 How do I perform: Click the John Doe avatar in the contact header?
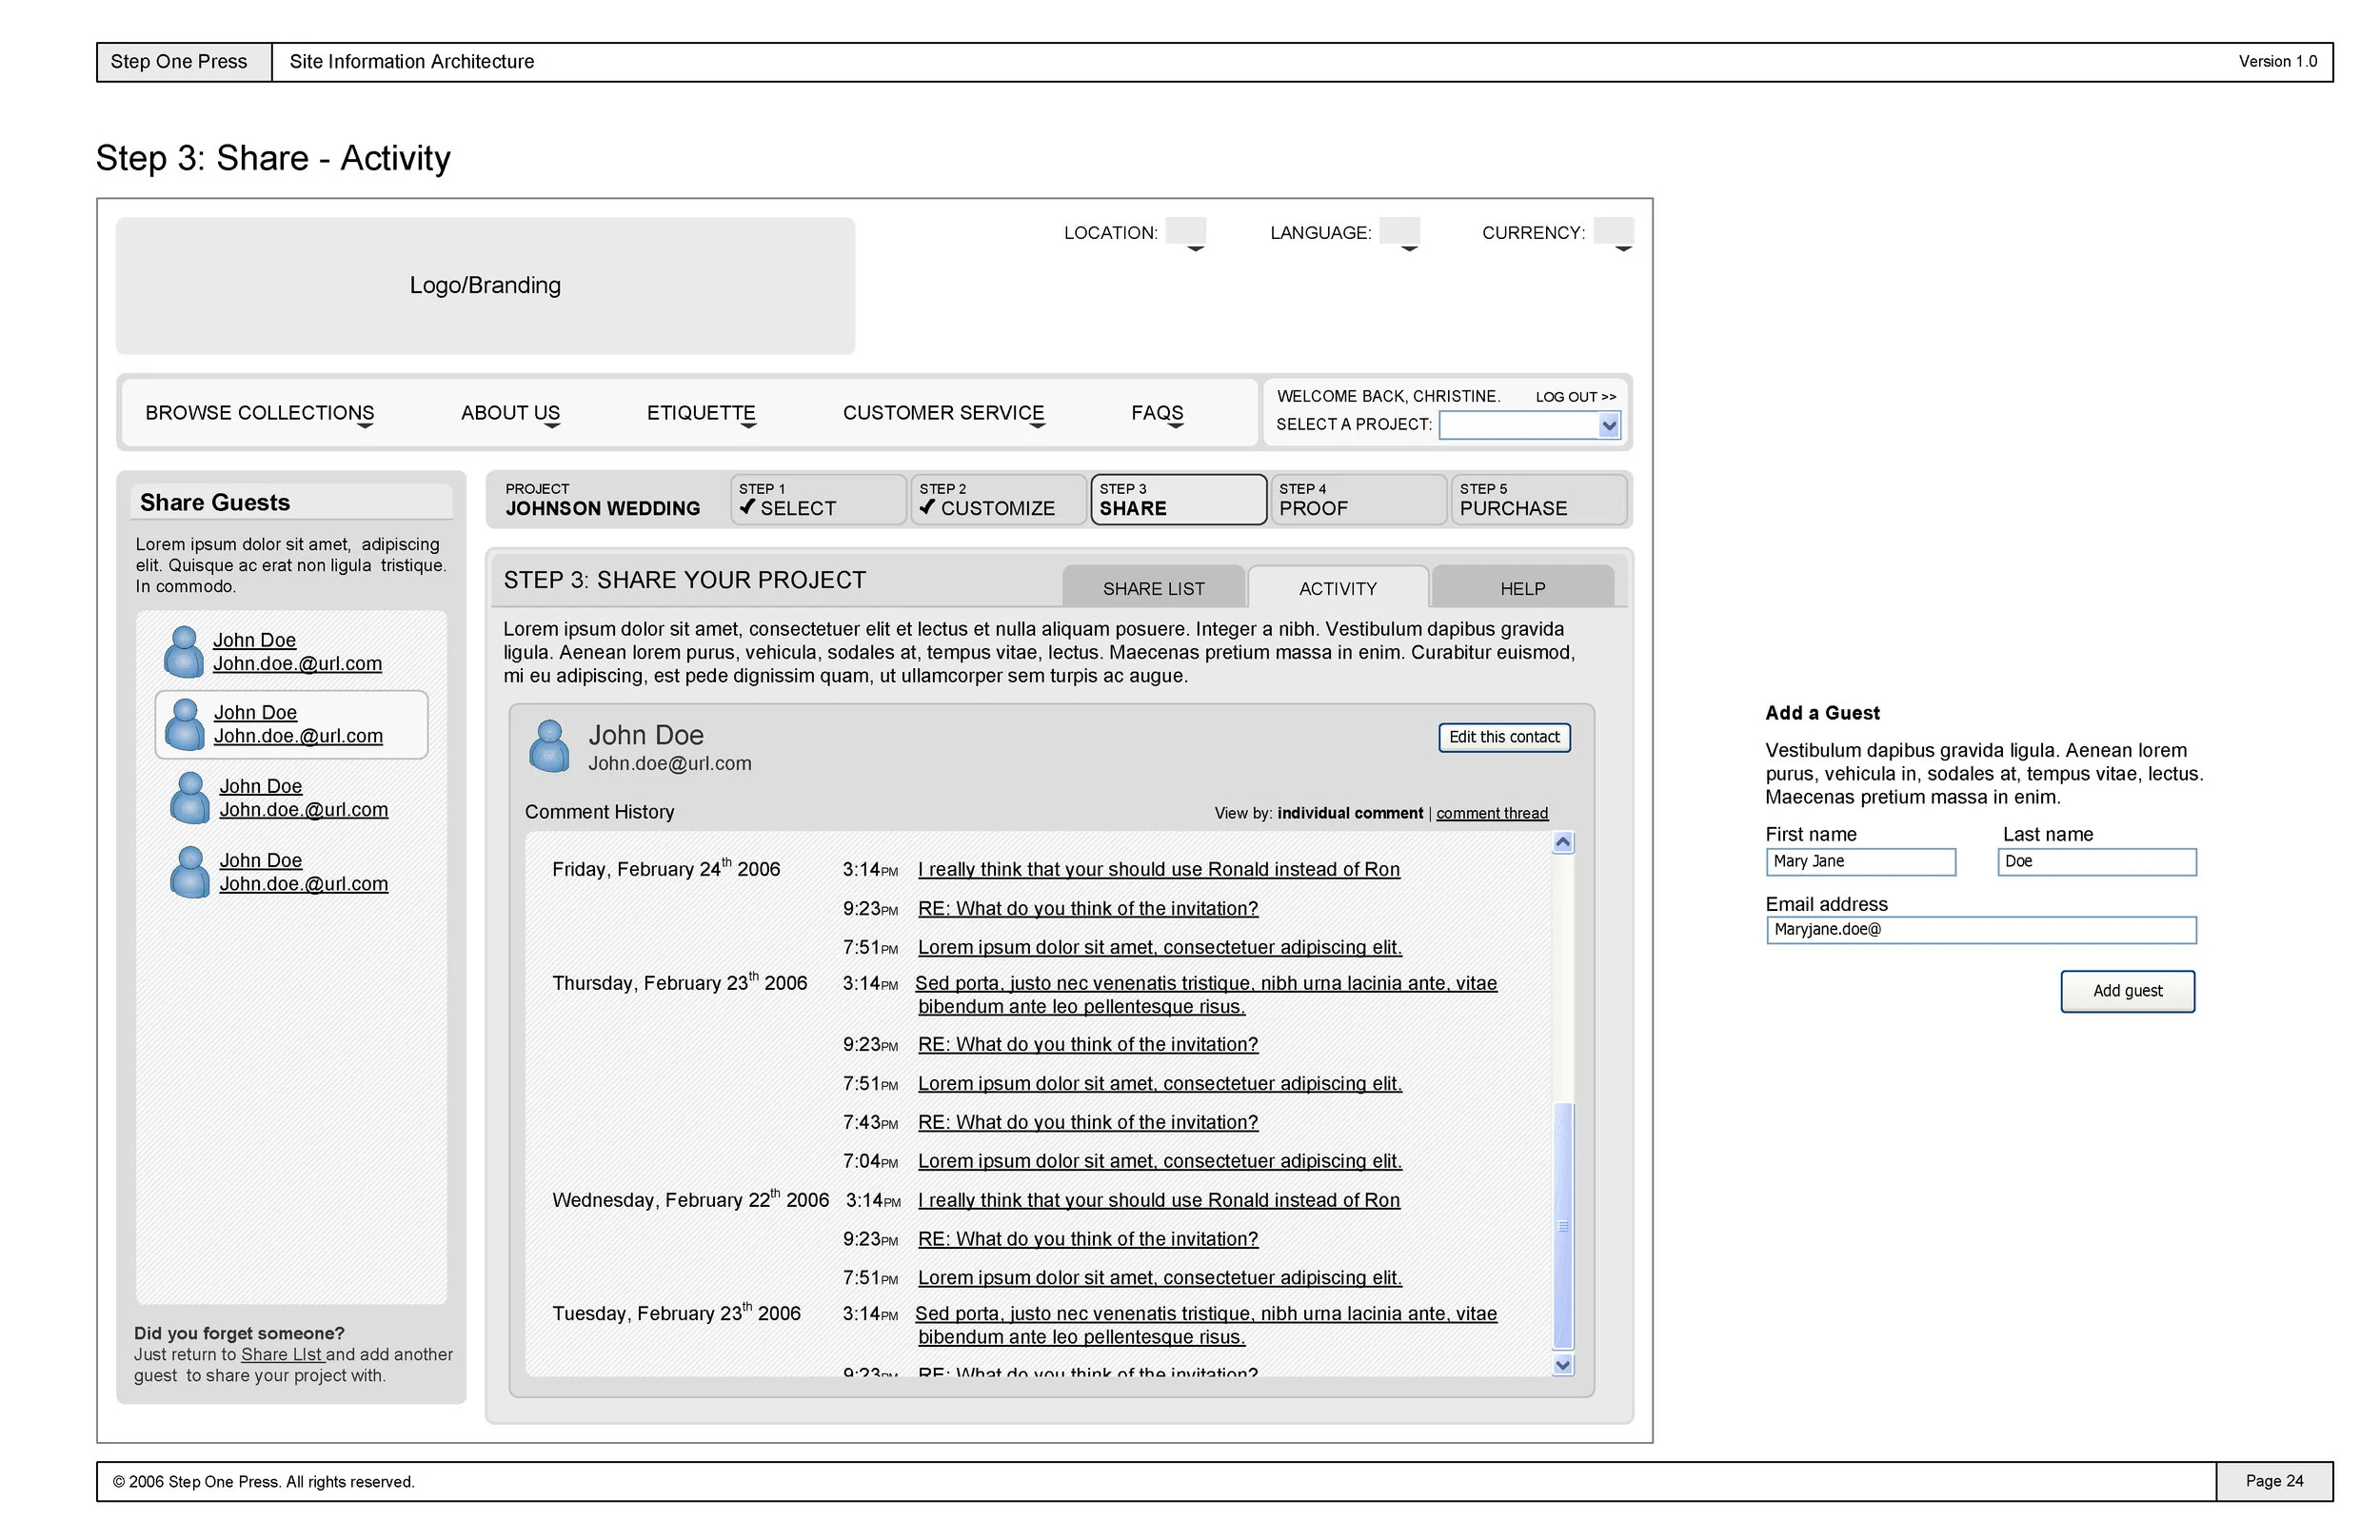[549, 747]
